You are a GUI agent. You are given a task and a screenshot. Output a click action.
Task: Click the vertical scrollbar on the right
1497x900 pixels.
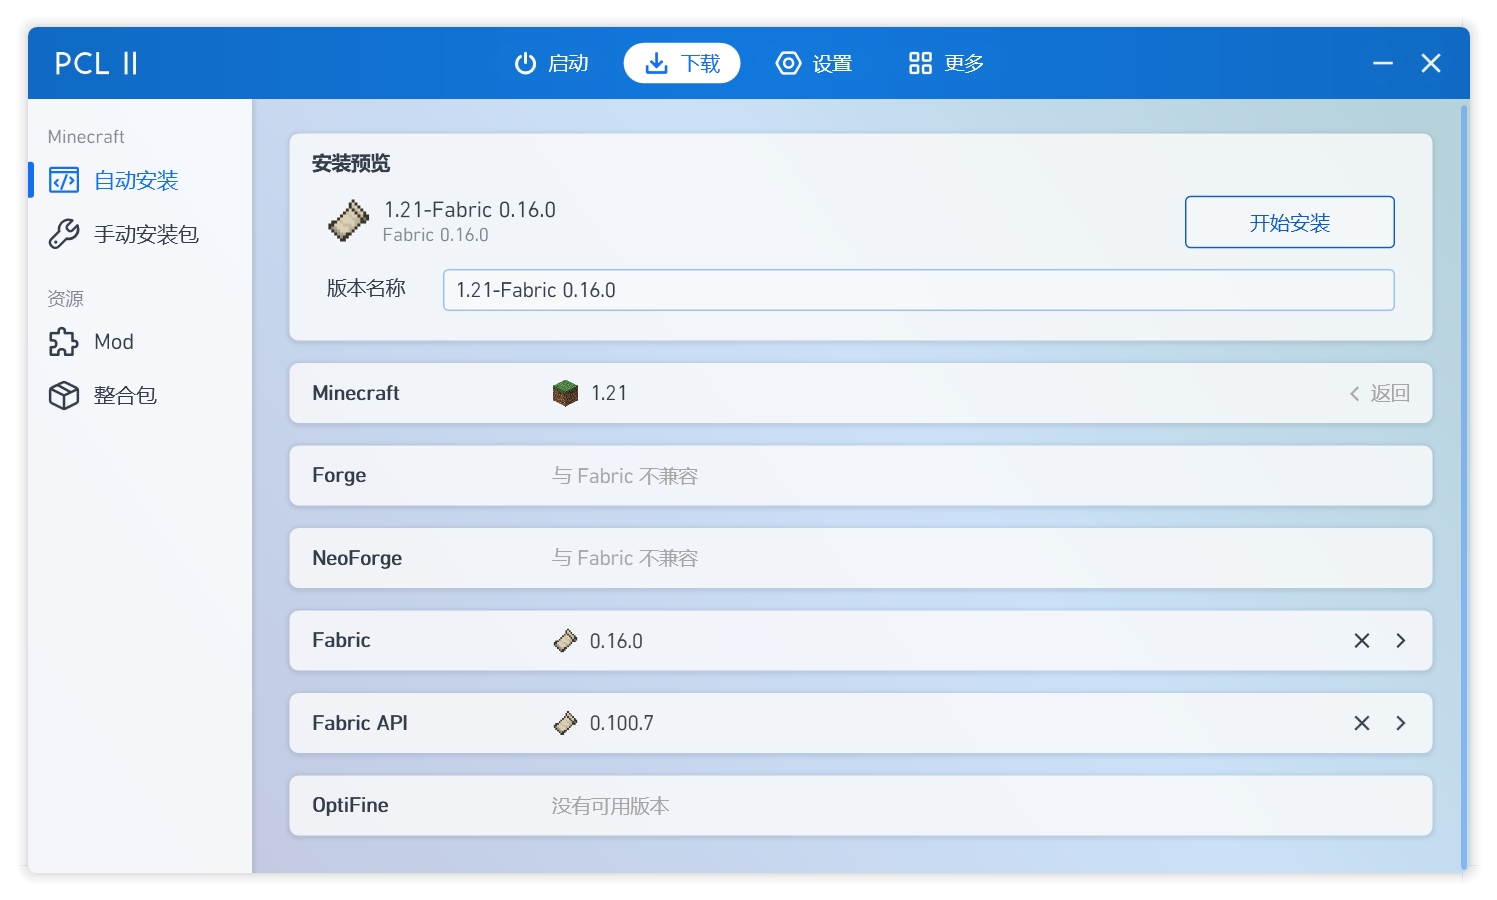1464,486
